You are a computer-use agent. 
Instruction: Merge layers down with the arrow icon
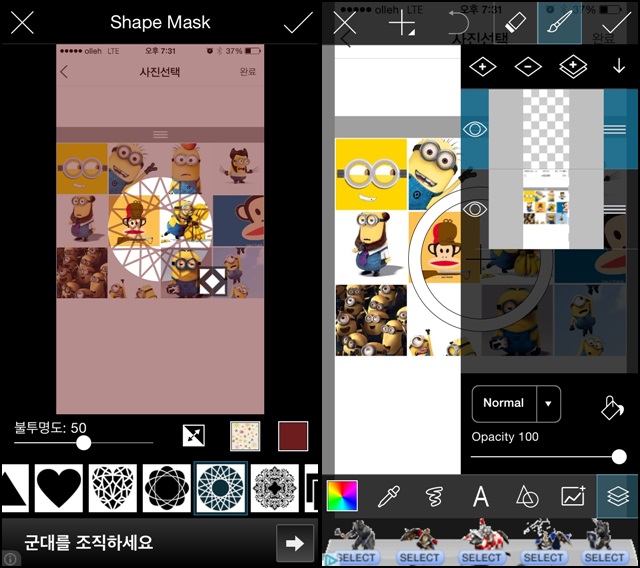(619, 66)
